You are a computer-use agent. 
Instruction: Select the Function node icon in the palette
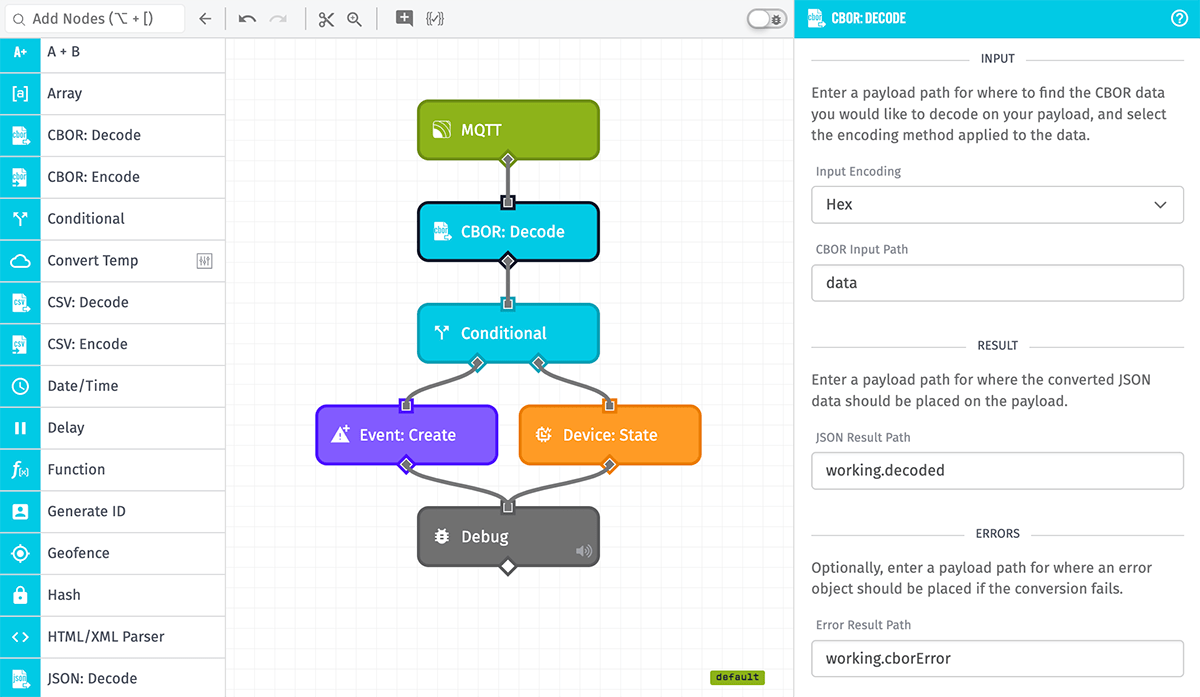coord(21,469)
